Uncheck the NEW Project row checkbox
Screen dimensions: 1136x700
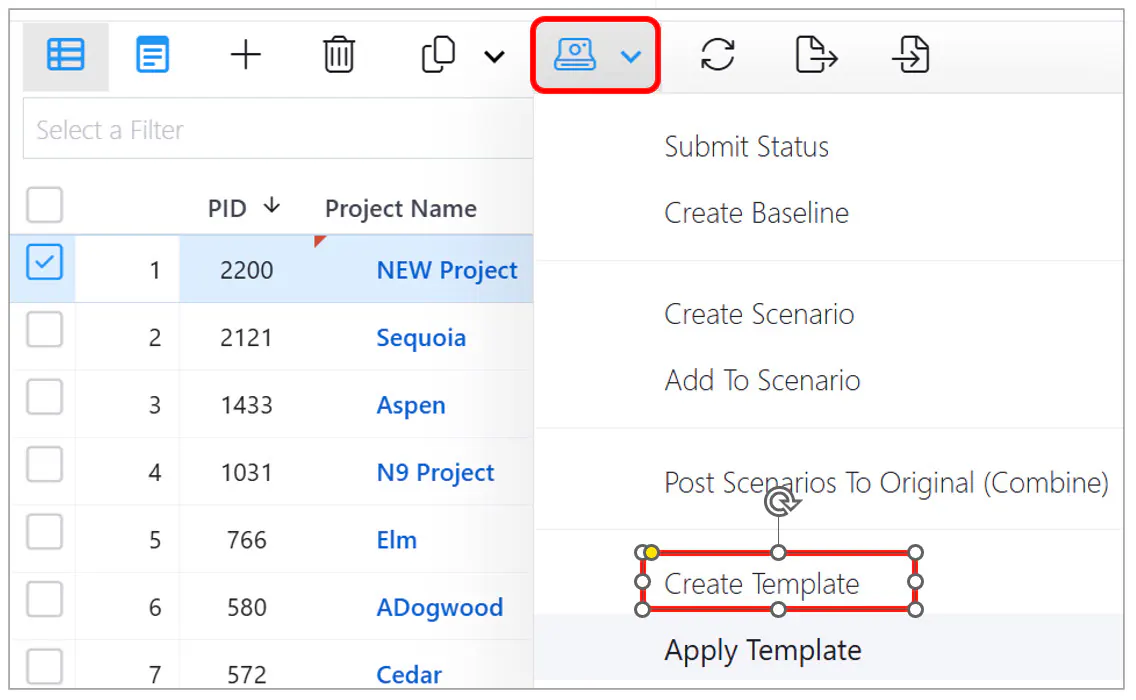44,262
